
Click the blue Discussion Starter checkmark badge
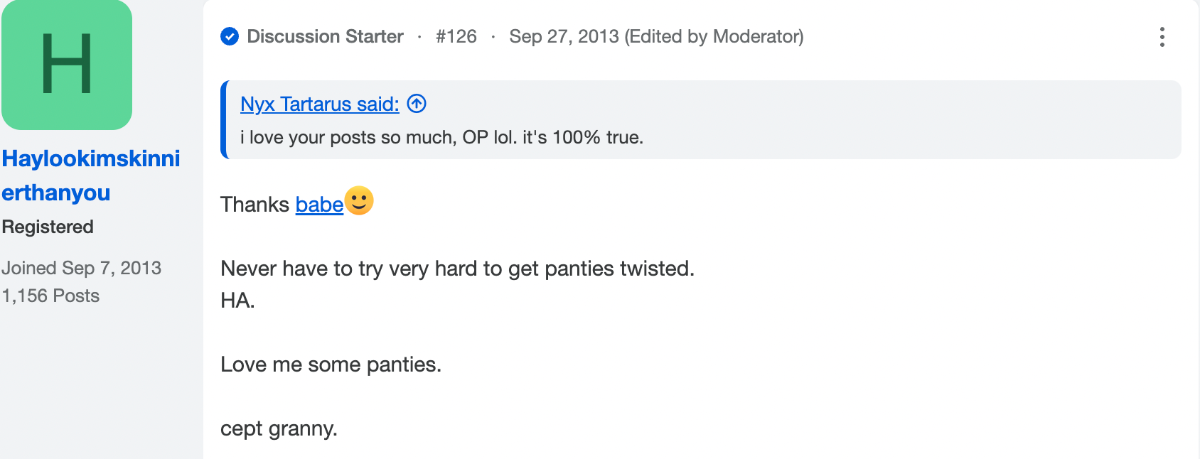click(230, 37)
